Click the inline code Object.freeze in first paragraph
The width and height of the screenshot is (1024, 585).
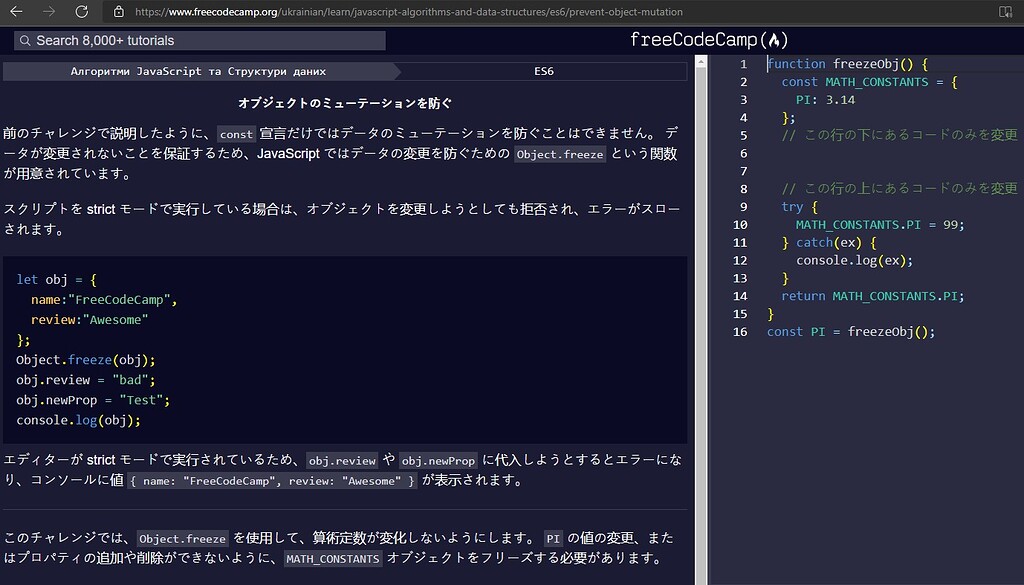pos(560,155)
